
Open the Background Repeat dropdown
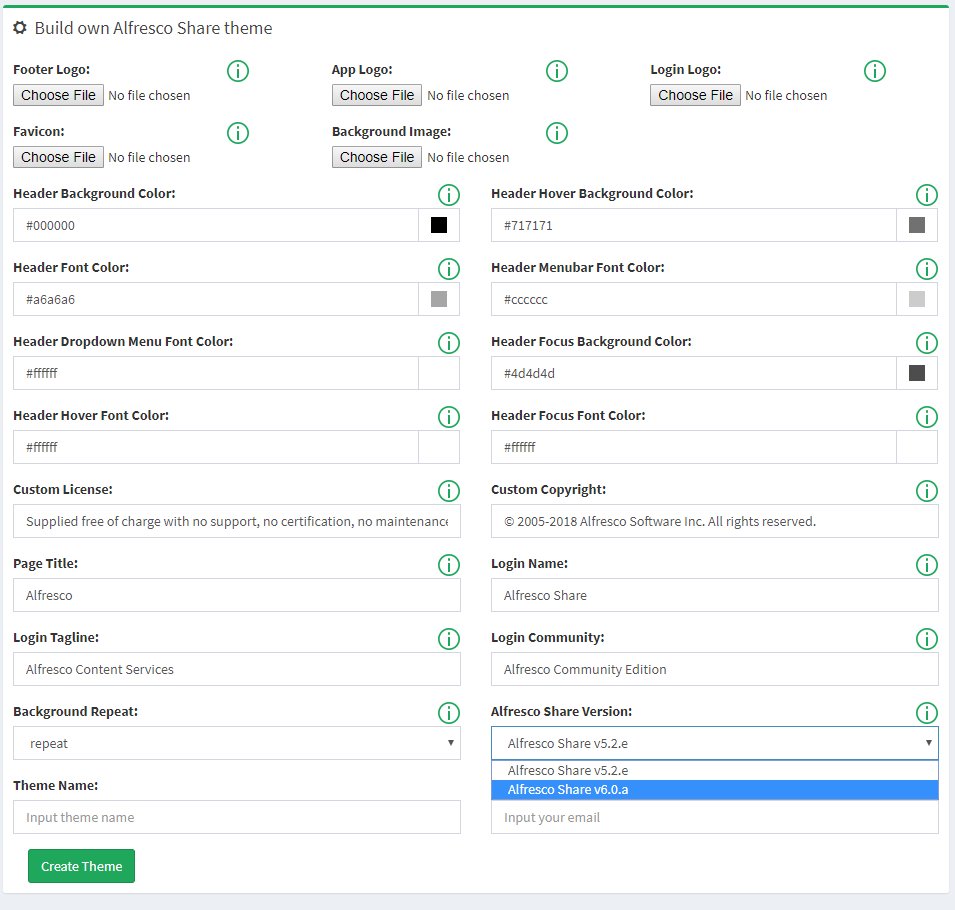(236, 743)
